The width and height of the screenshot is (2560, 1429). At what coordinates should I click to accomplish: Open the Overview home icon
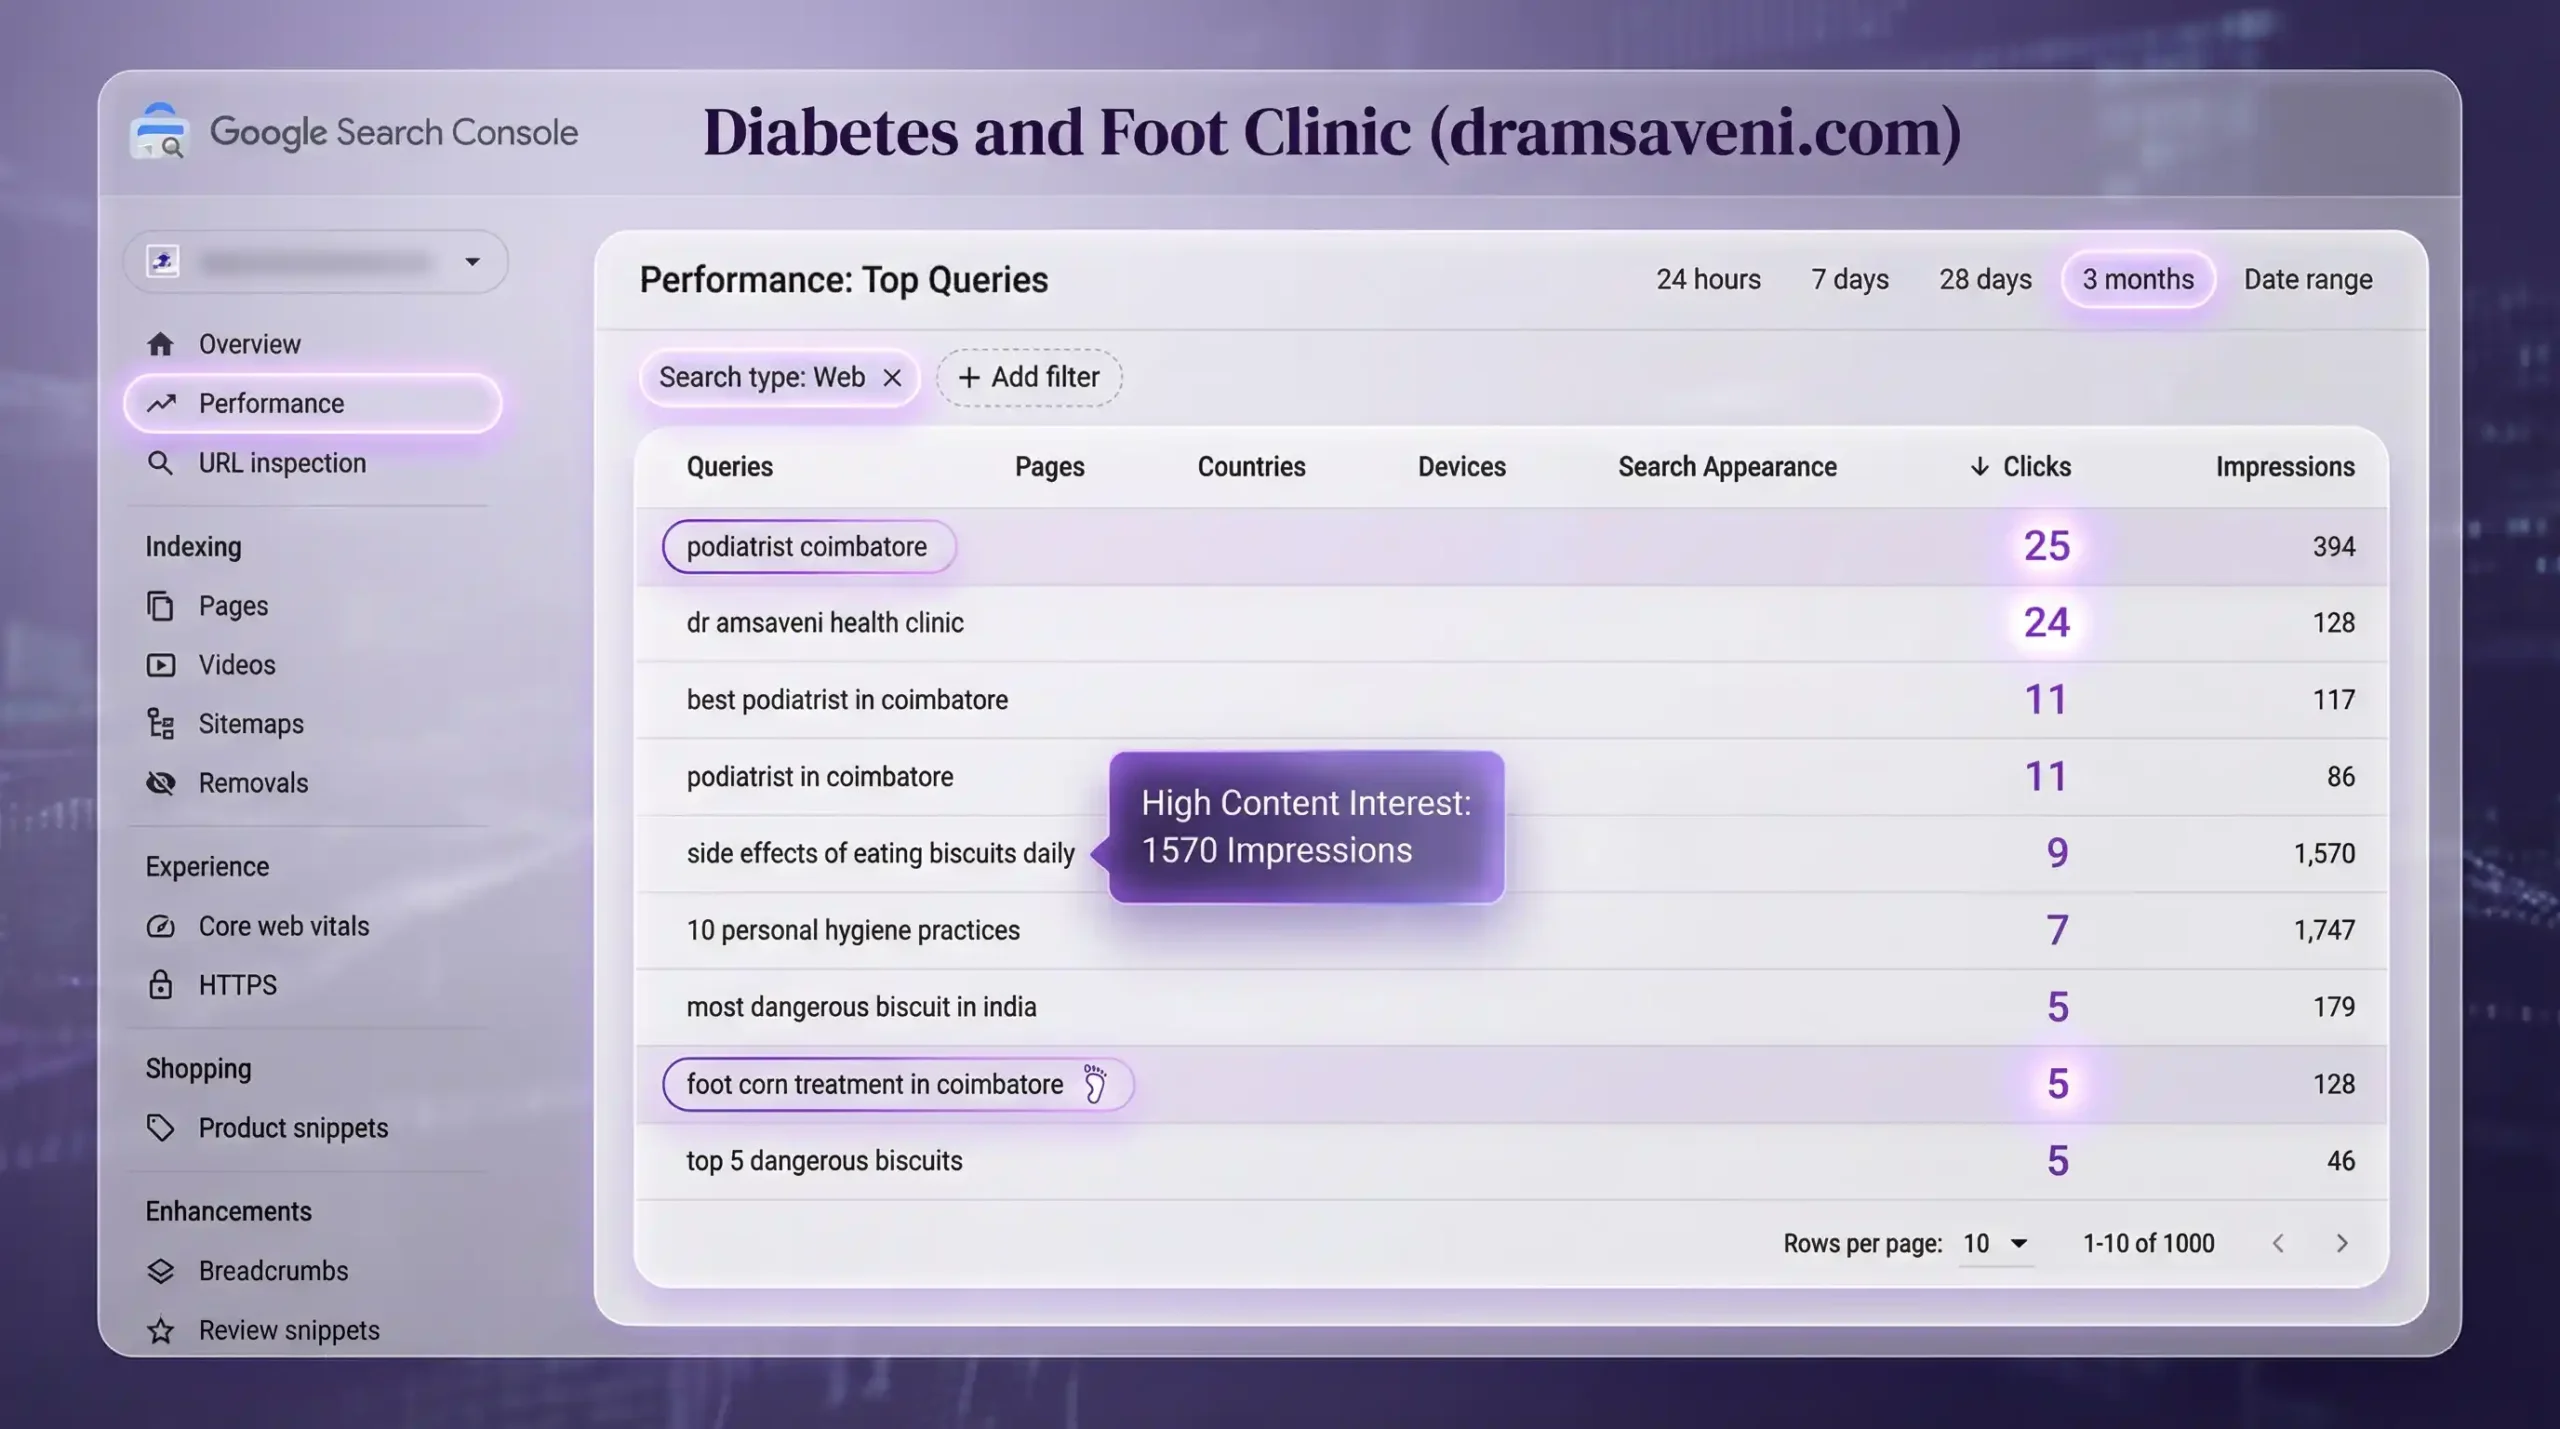(x=160, y=344)
